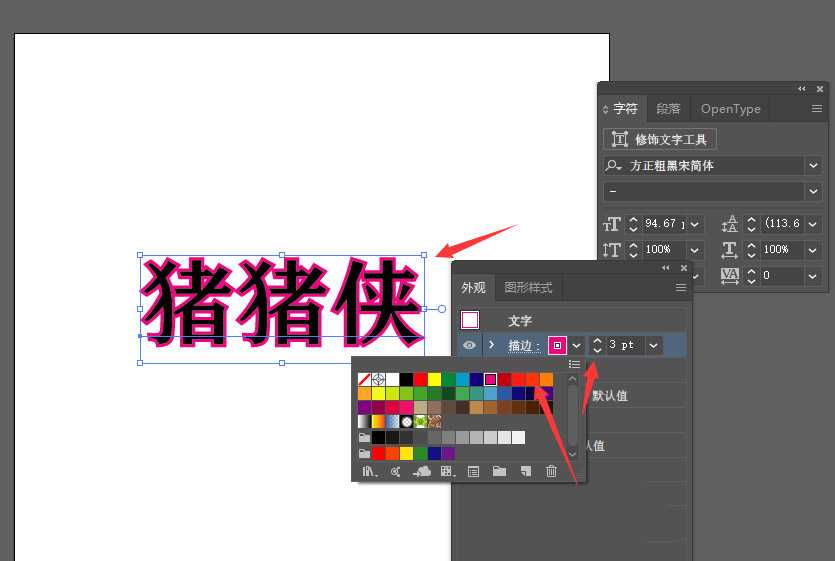Pick the yellow swatch in the top row

(435, 379)
